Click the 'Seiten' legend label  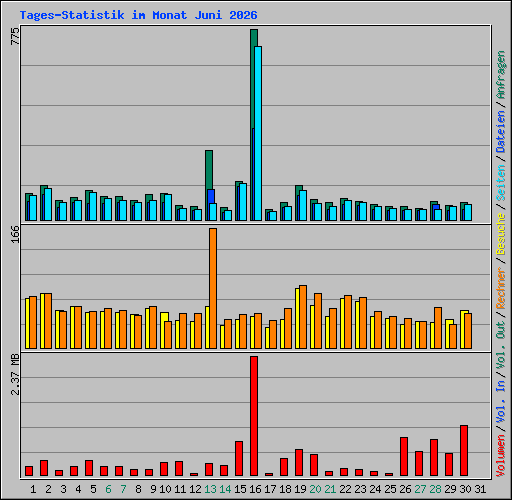501,182
